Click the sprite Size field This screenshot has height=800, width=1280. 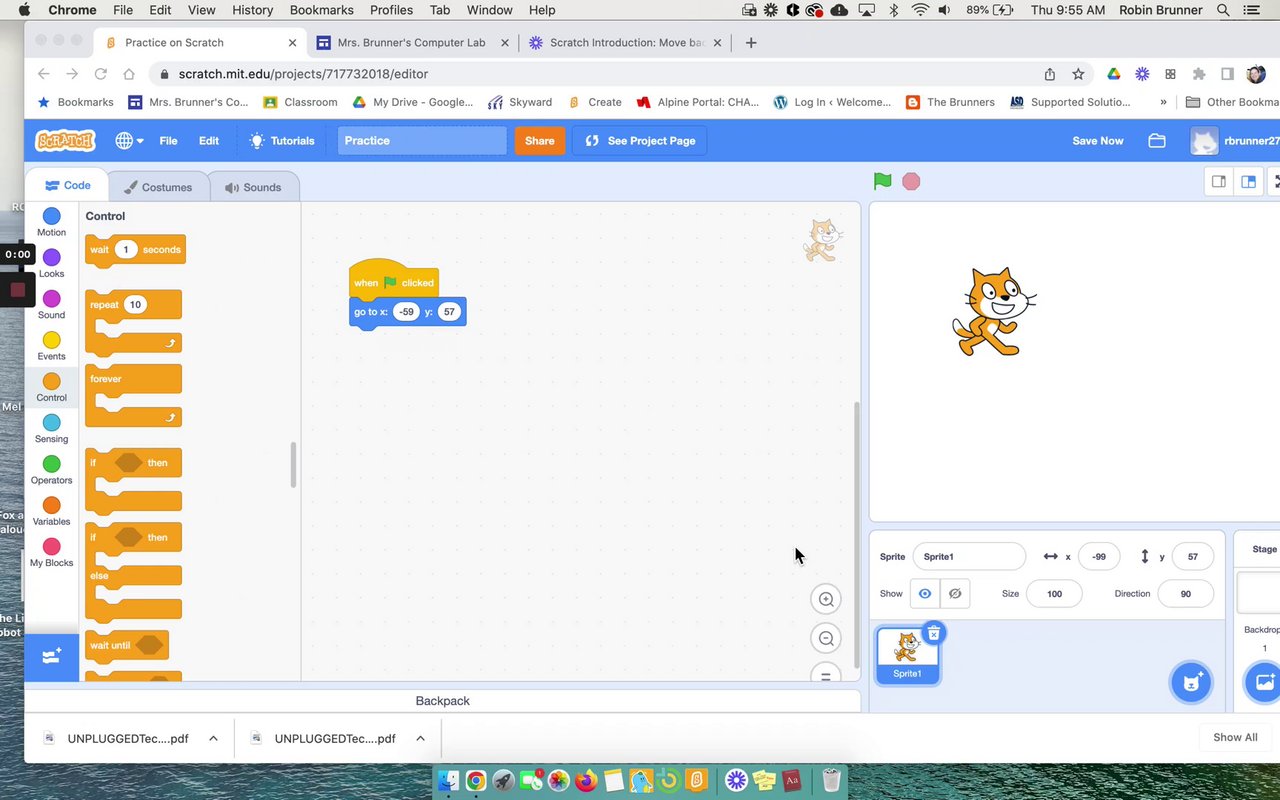[1054, 593]
